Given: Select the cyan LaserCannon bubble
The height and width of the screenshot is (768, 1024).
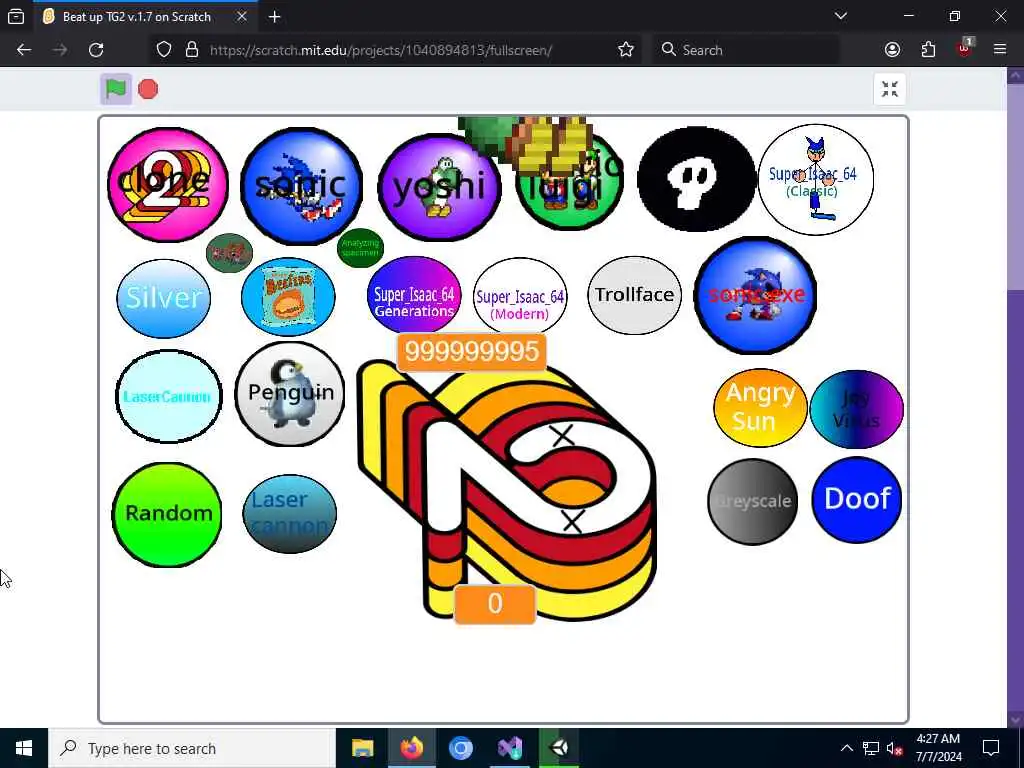Looking at the screenshot, I should tap(168, 396).
